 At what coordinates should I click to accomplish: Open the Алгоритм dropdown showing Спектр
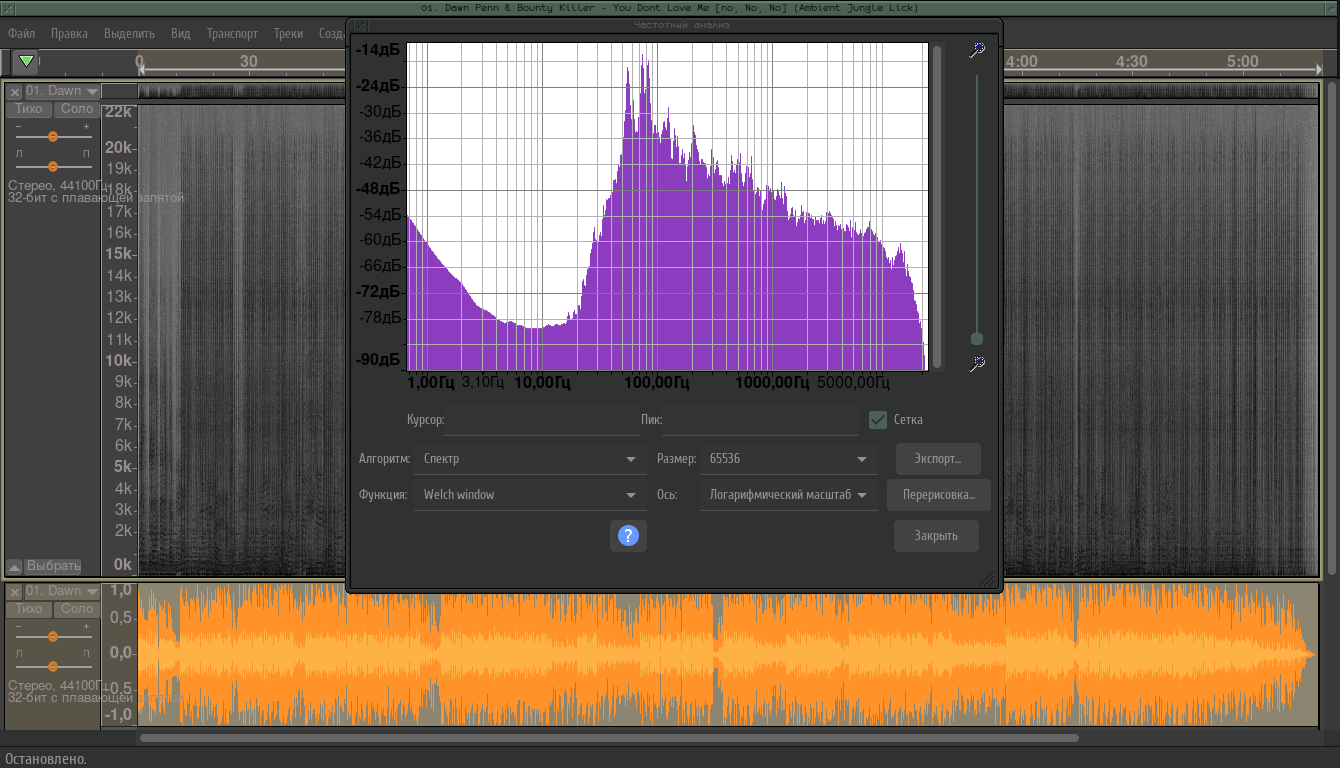[530, 459]
